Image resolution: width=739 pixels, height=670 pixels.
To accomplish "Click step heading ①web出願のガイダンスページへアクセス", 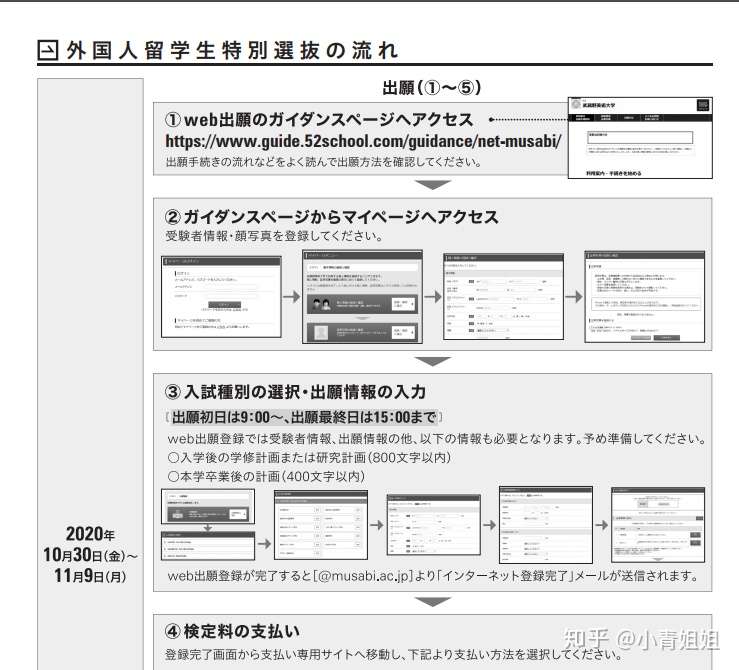I will pyautogui.click(x=319, y=120).
